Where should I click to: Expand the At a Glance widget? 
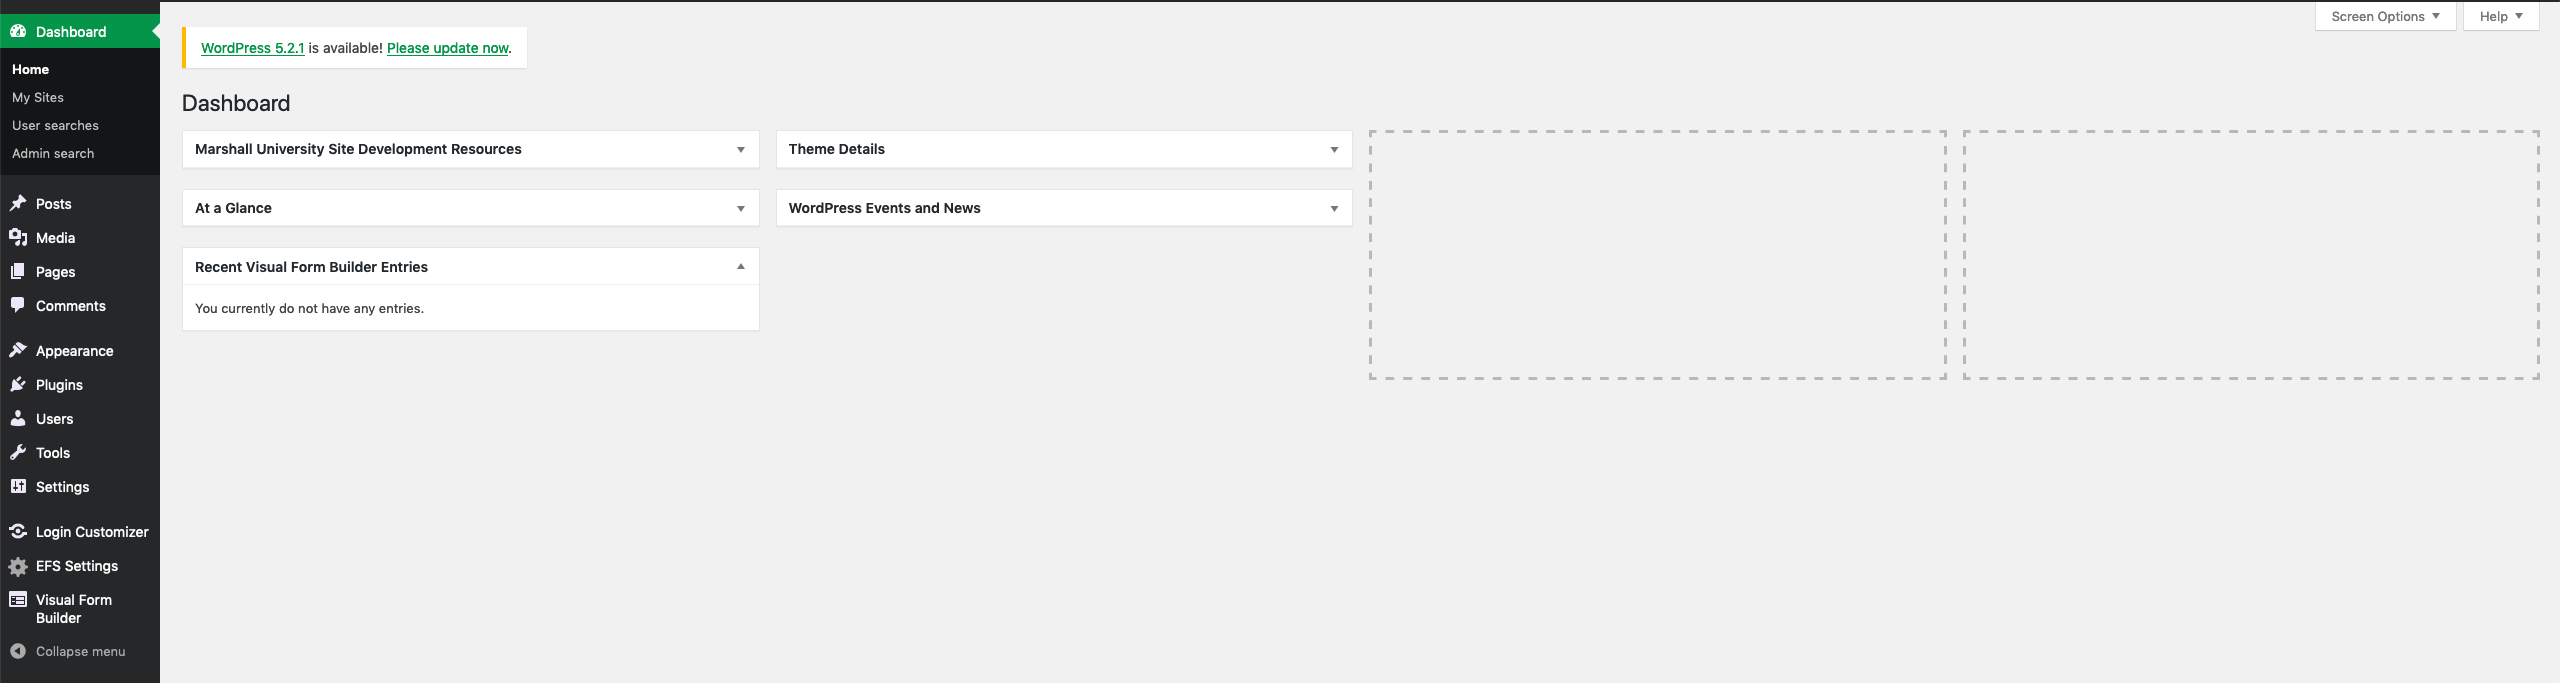(741, 208)
